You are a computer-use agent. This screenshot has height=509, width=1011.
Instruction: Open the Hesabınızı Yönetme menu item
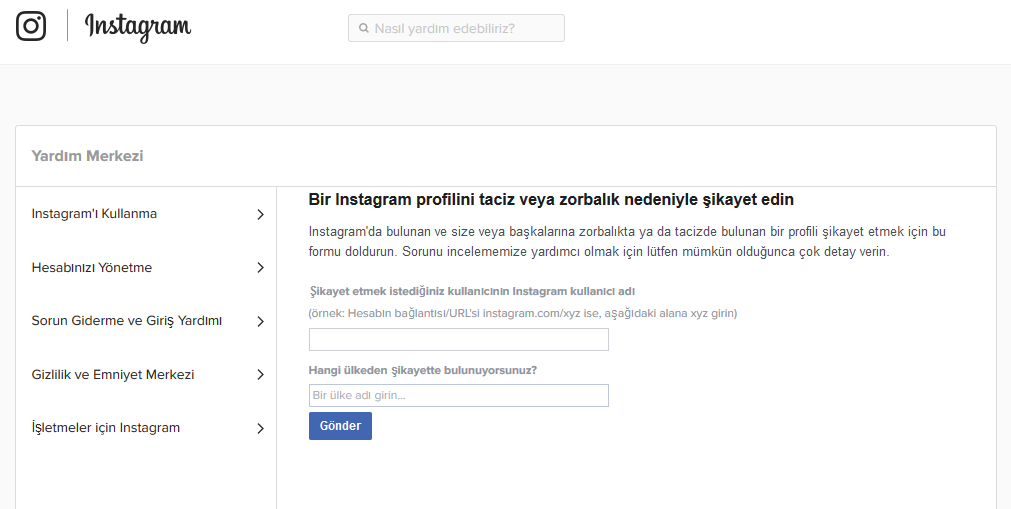coord(92,267)
